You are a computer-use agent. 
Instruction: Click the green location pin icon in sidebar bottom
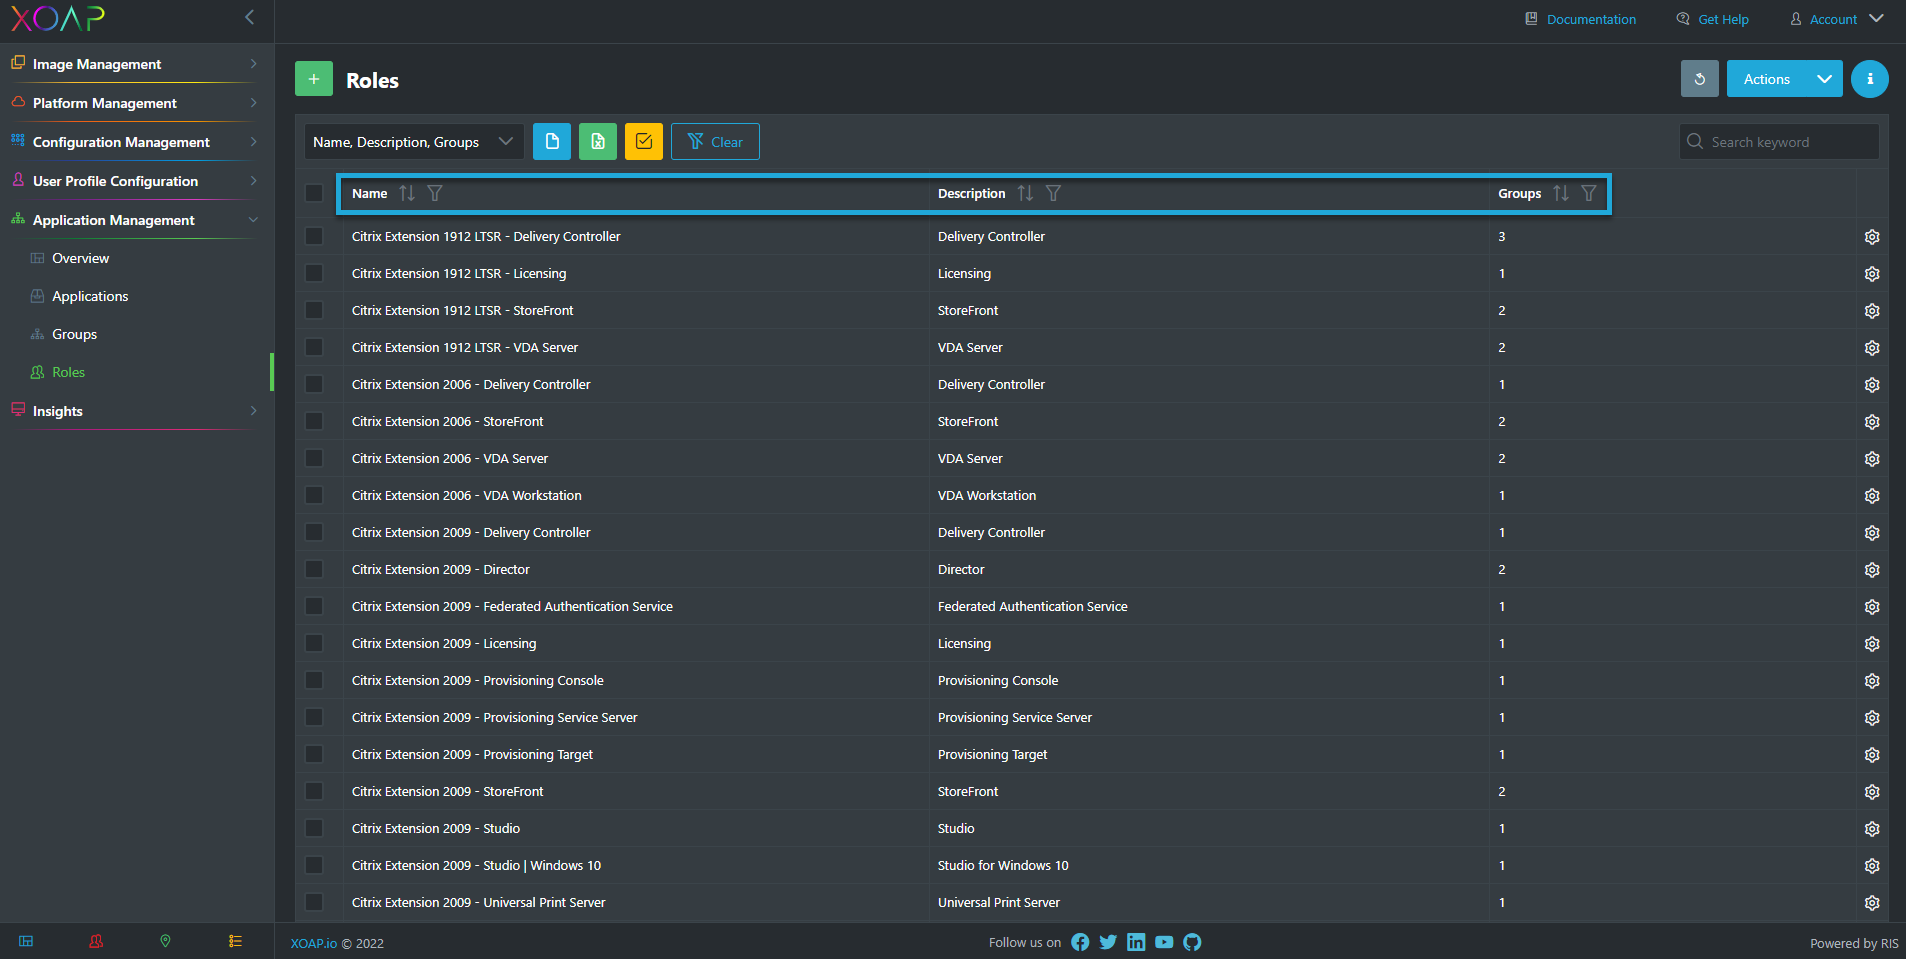[165, 941]
